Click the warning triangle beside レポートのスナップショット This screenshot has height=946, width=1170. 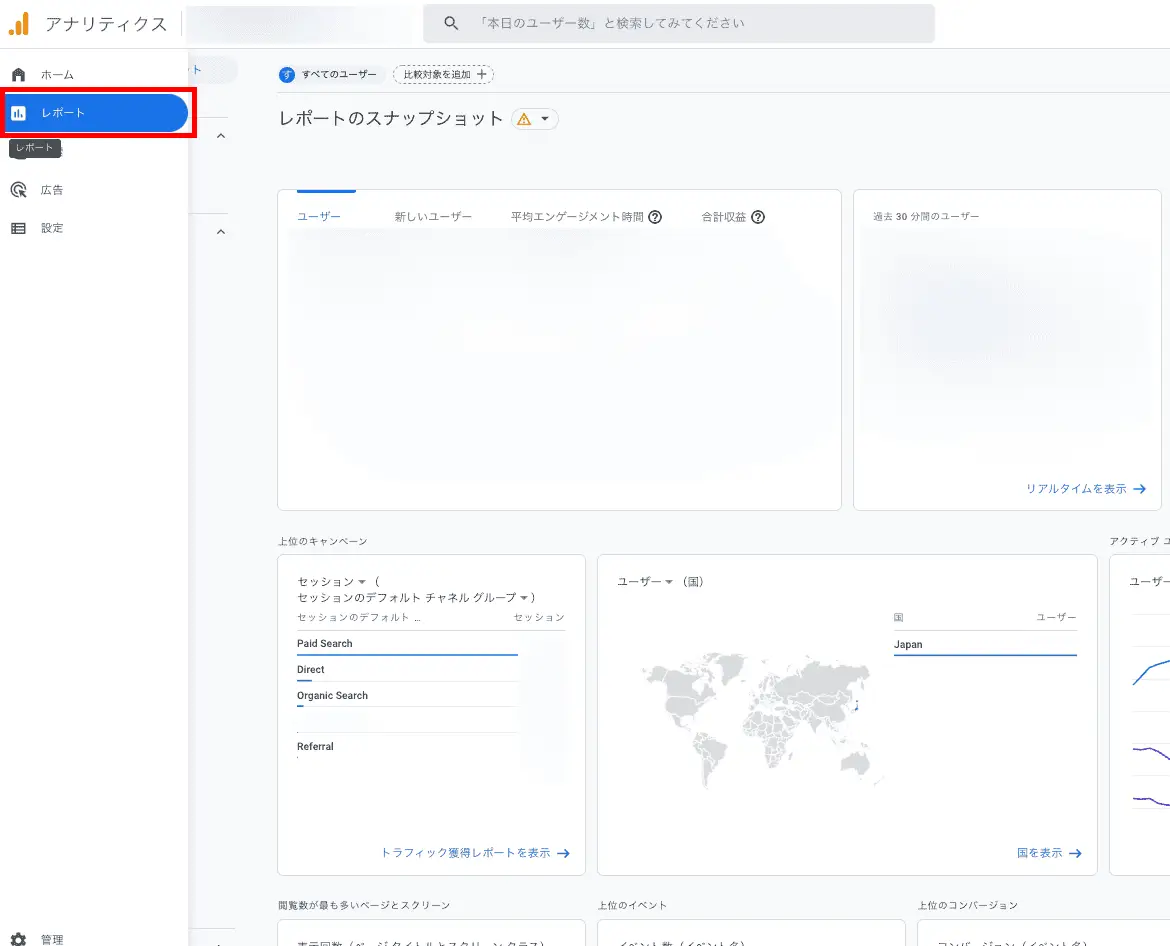[x=526, y=118]
